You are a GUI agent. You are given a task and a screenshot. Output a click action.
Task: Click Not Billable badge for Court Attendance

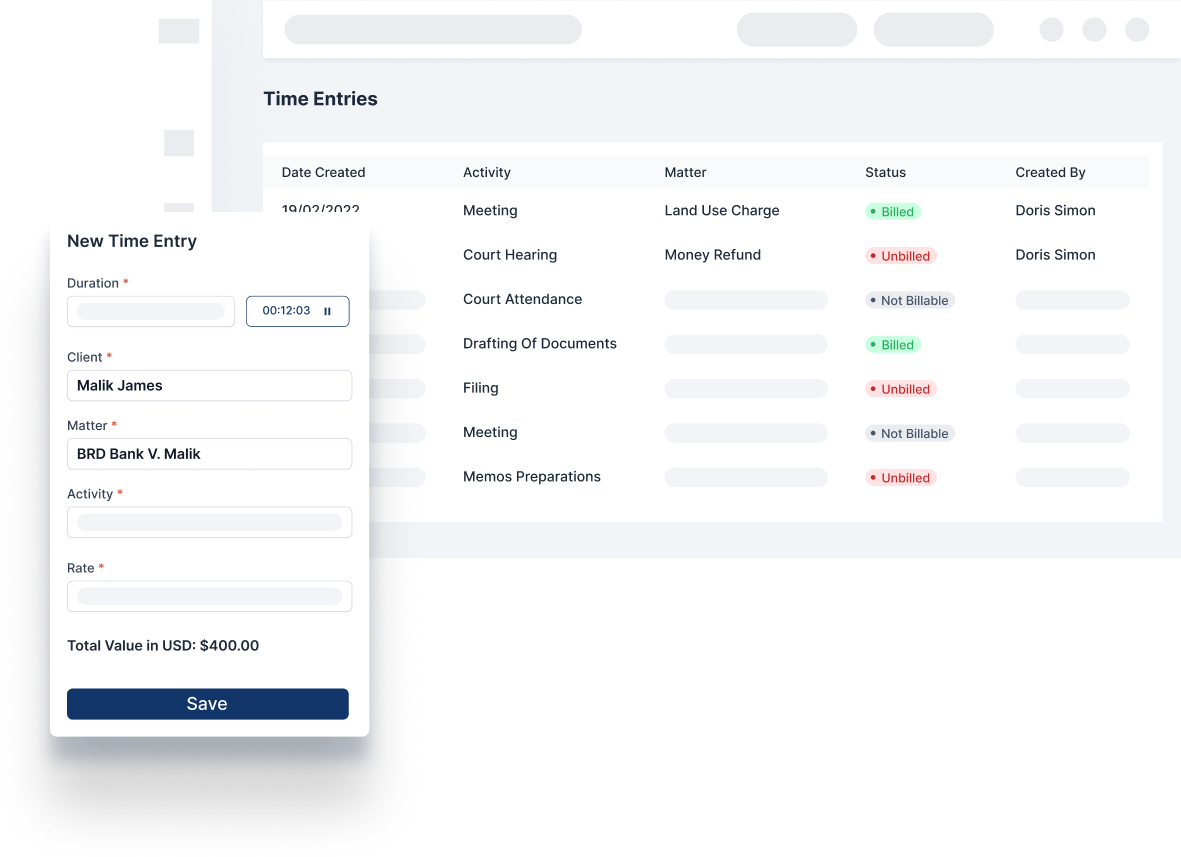910,300
